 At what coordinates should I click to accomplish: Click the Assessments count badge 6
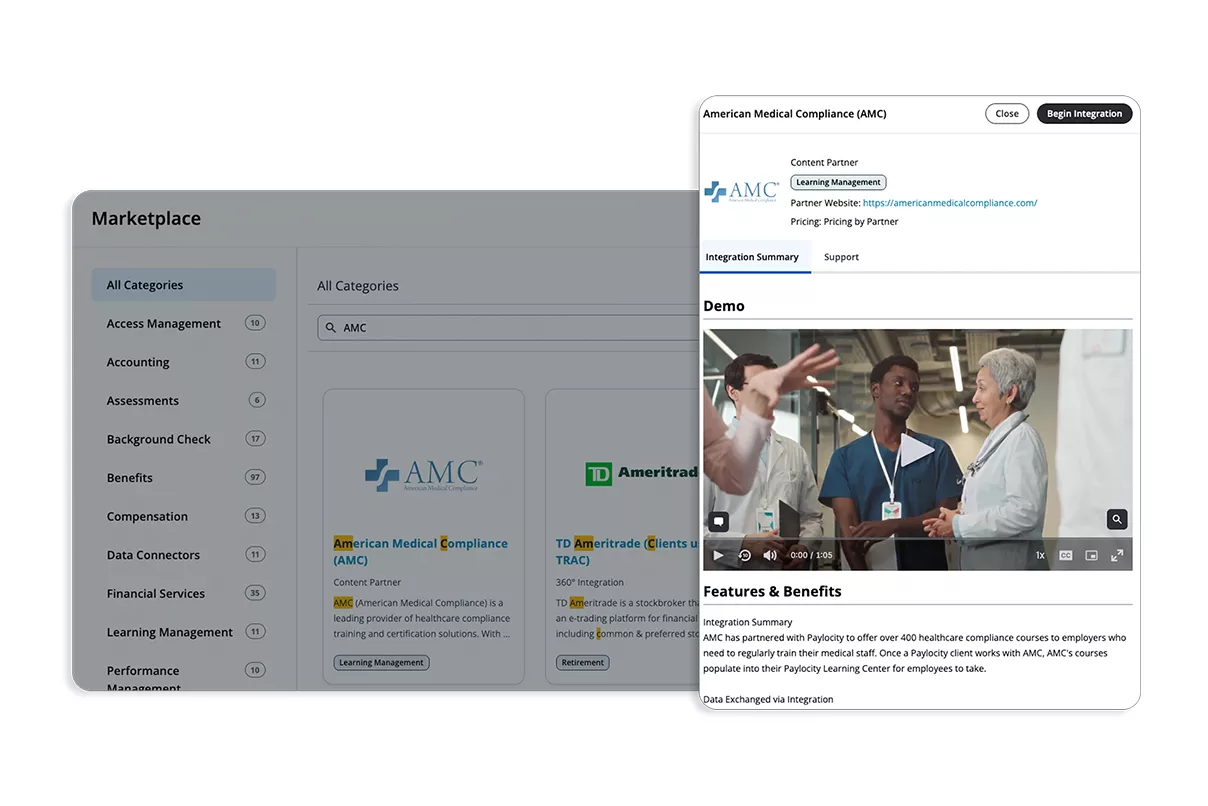tap(257, 400)
